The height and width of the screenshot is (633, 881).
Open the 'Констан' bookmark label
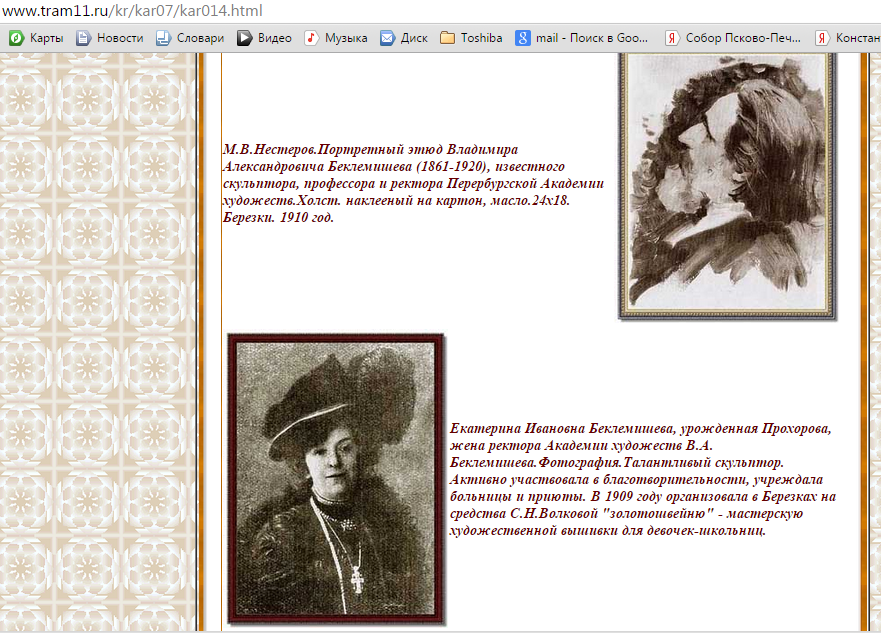(x=858, y=38)
